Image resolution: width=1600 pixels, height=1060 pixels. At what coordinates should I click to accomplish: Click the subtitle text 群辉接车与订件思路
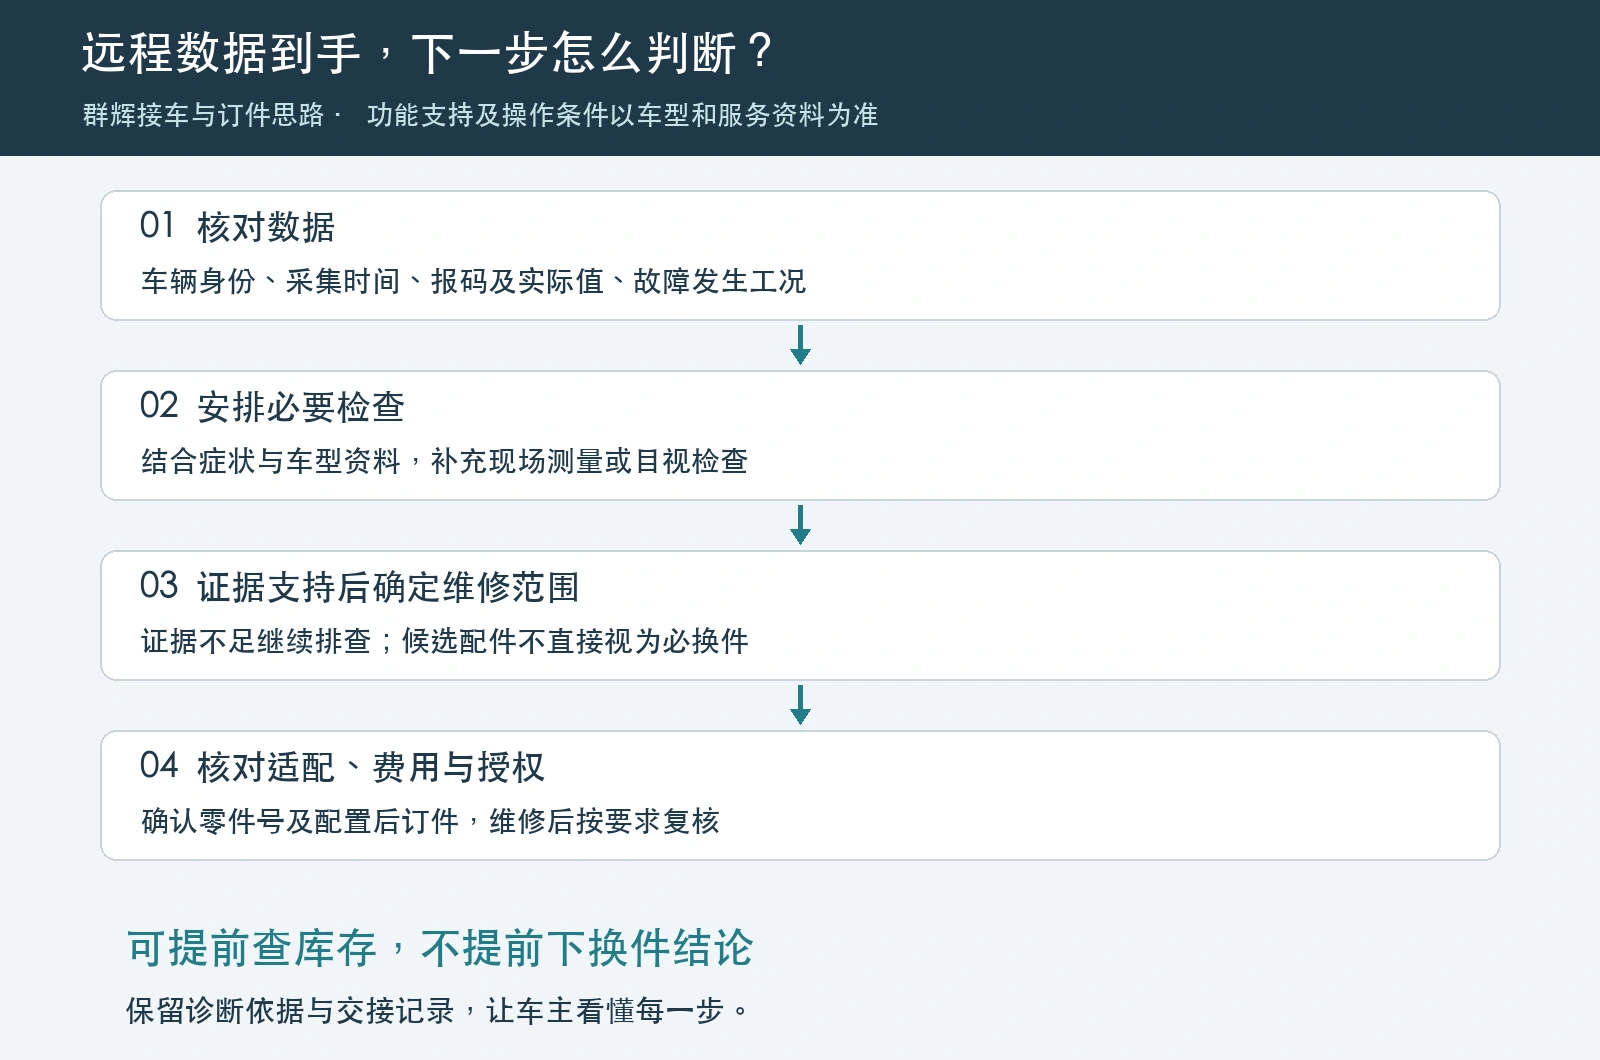(204, 115)
